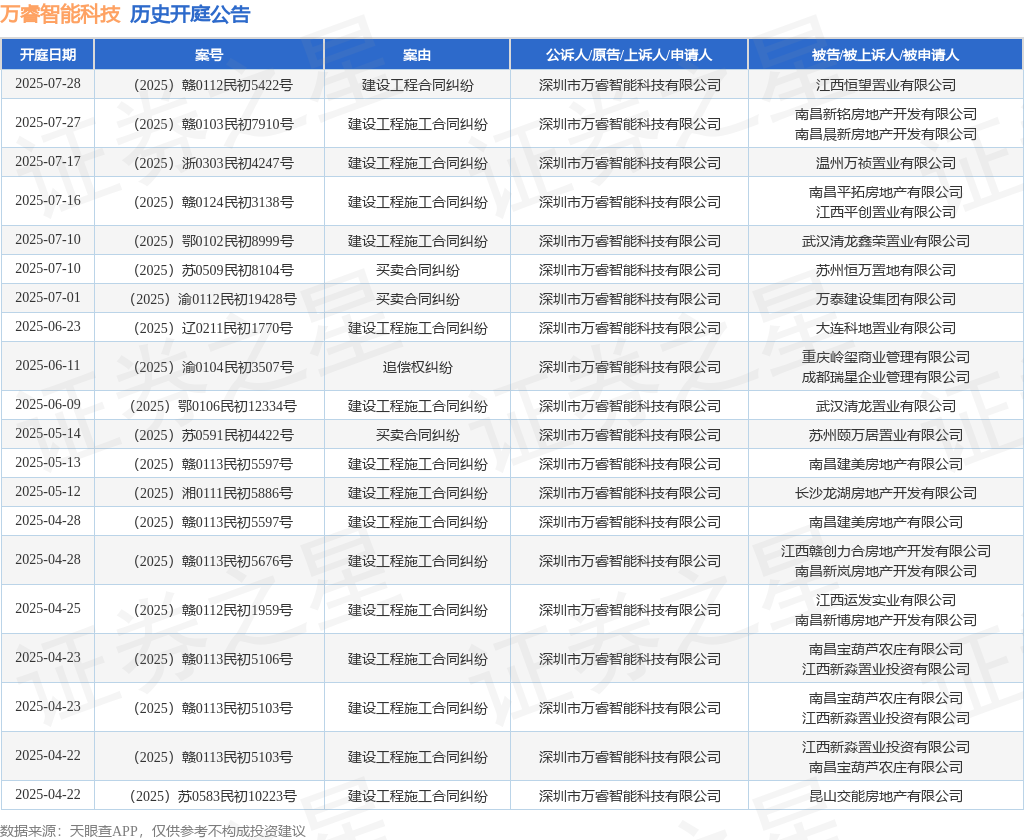Viewport: 1024px width, 840px height.
Task: Click case number 赣0113民初5676号
Action: point(213,561)
